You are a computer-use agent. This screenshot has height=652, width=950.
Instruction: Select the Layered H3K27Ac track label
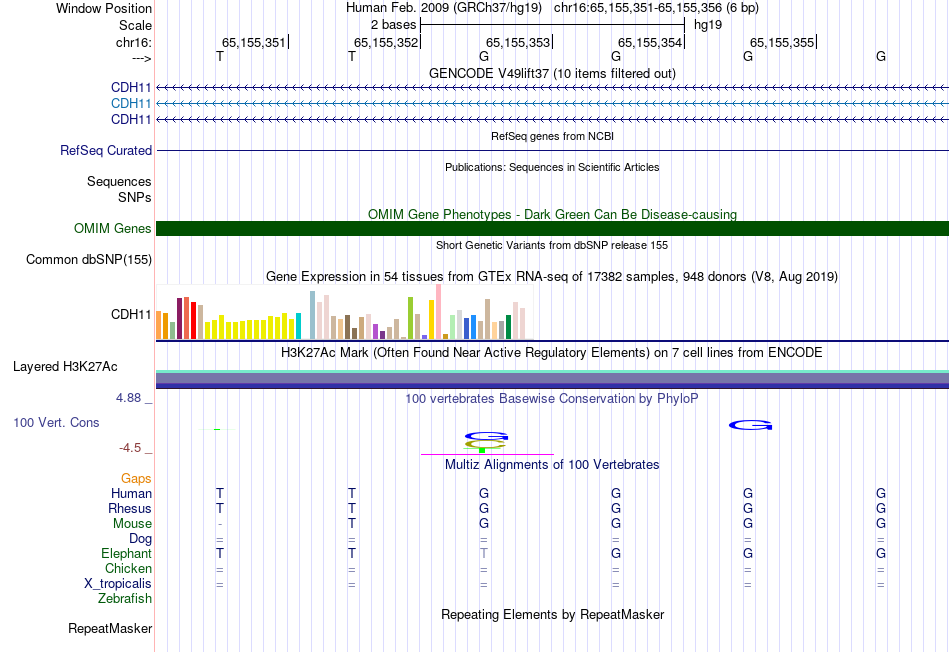65,367
